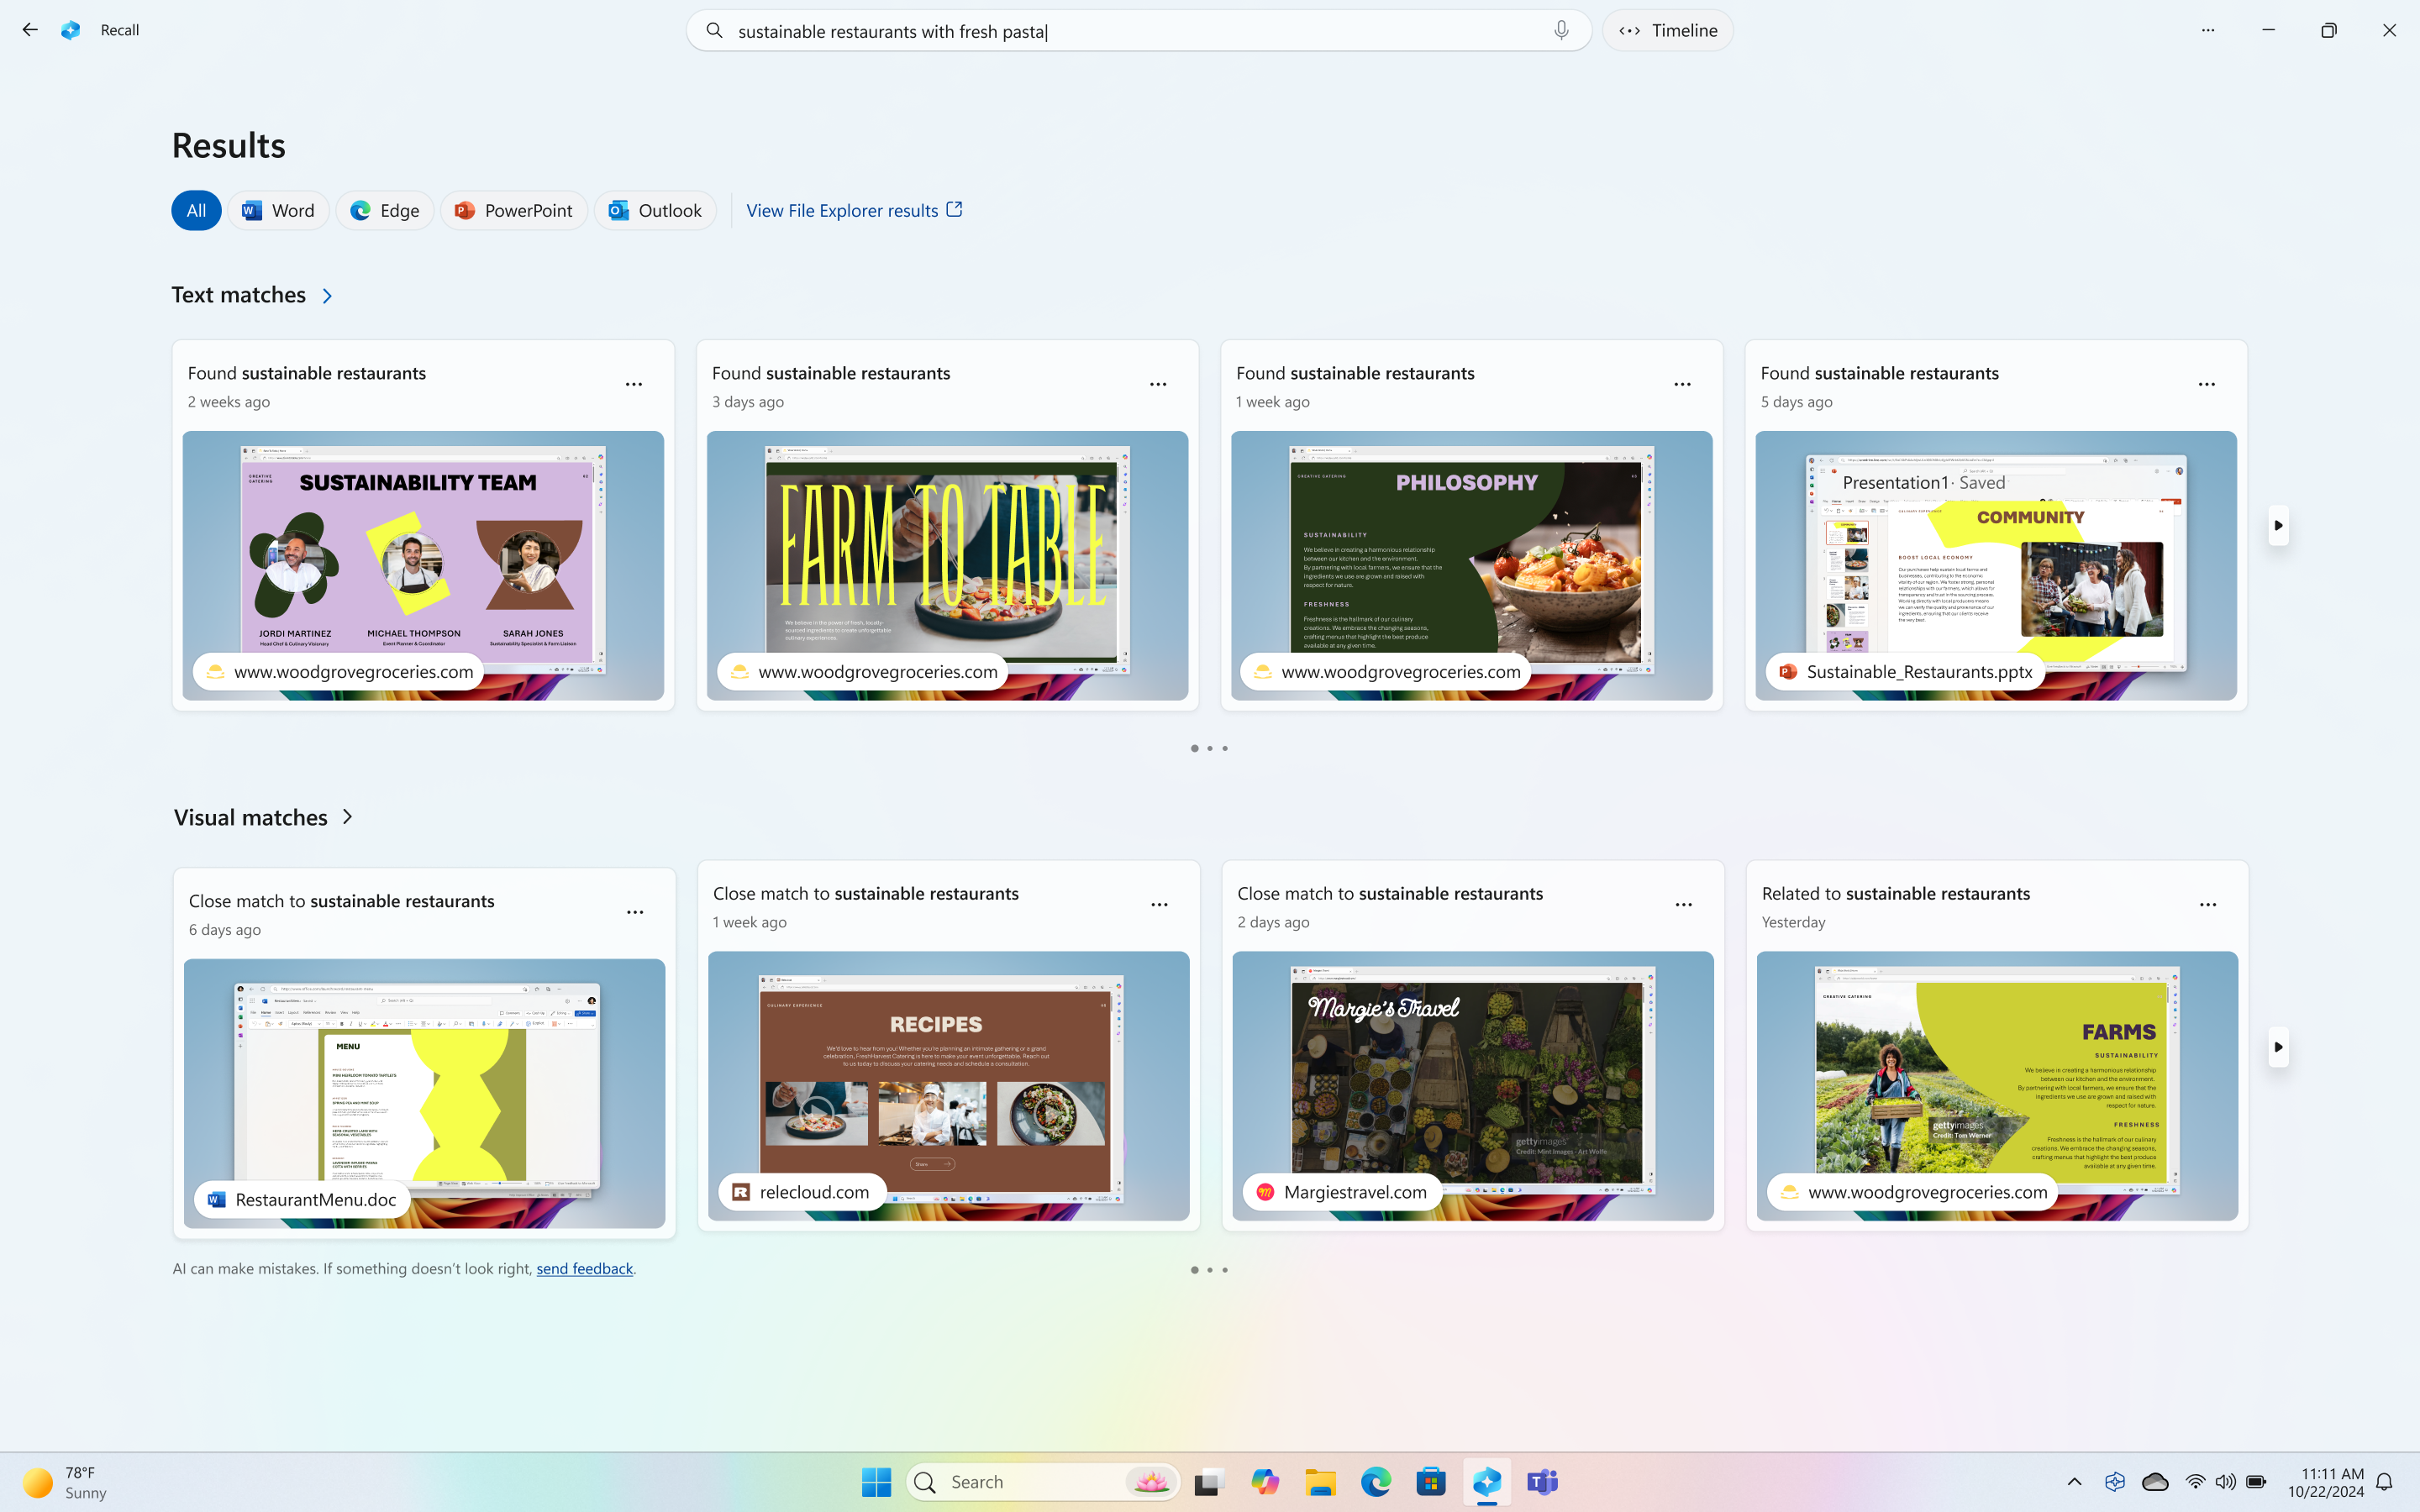The height and width of the screenshot is (1512, 2420).
Task: Click the Farm to Table thumbnail
Action: click(946, 563)
